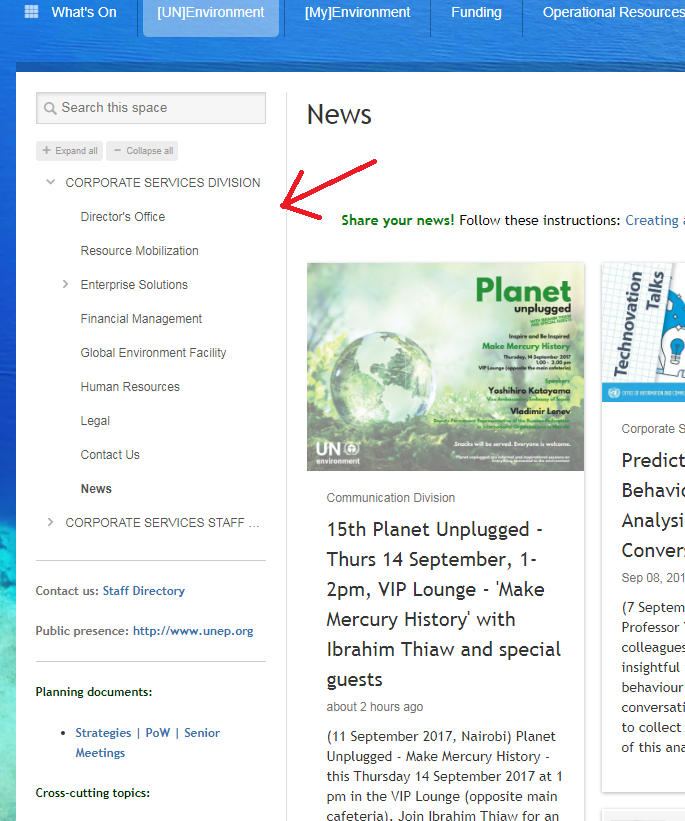Open the 15th Planet Unplugged article title
This screenshot has height=821, width=685.
point(444,604)
